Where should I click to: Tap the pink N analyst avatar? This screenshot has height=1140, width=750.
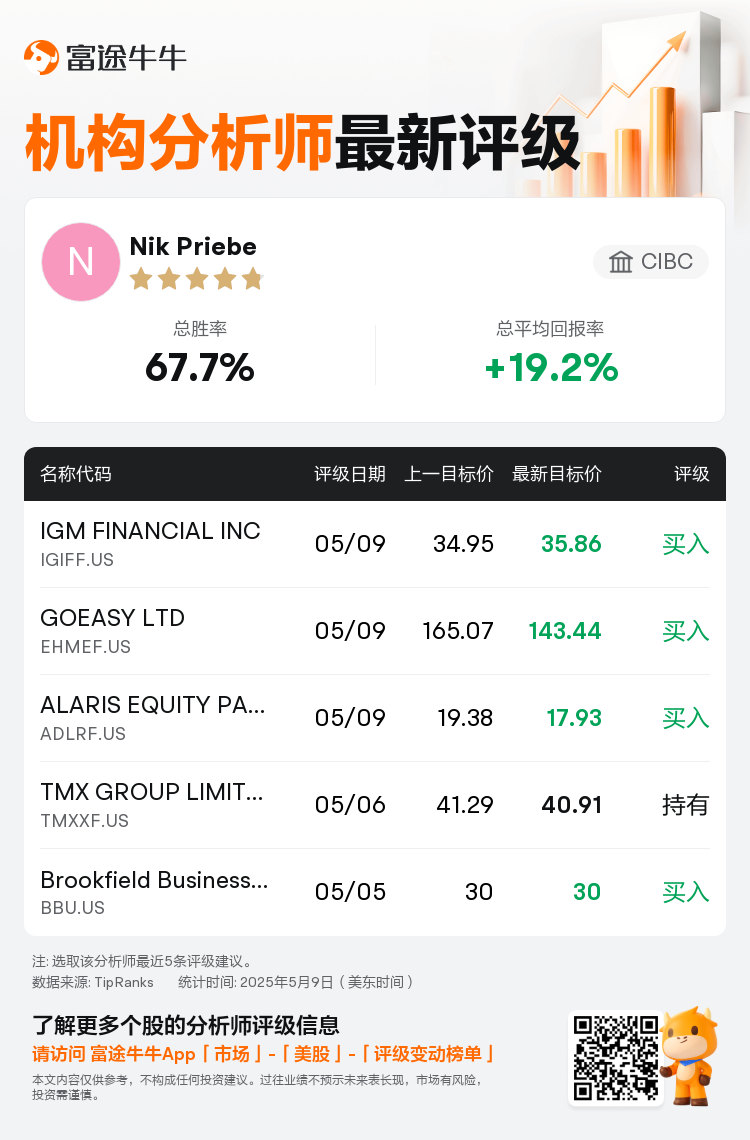point(81,262)
